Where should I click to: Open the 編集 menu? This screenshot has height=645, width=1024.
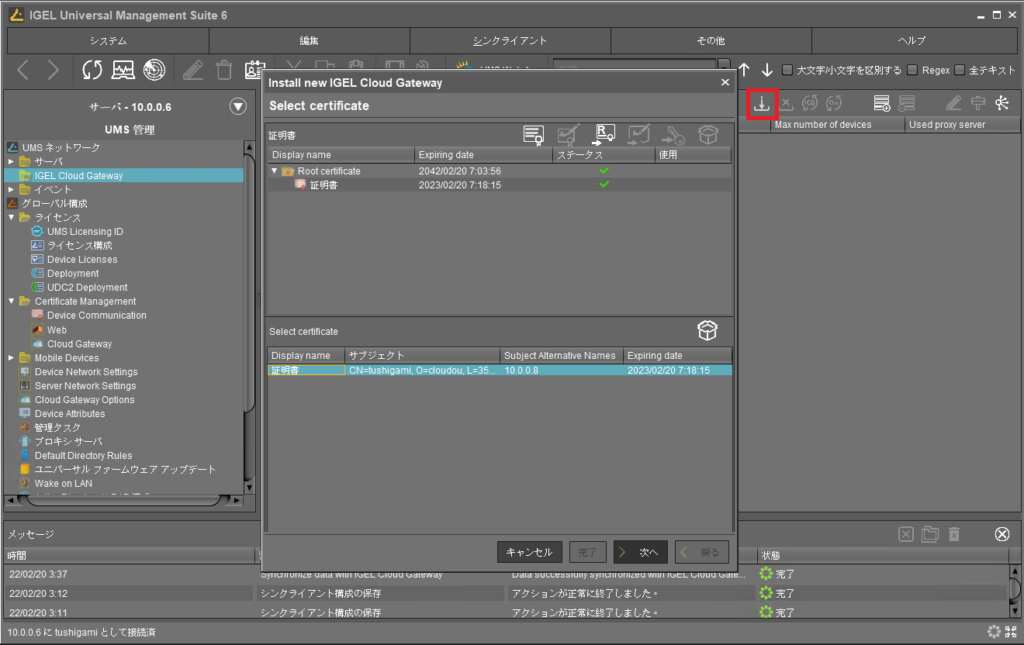309,40
